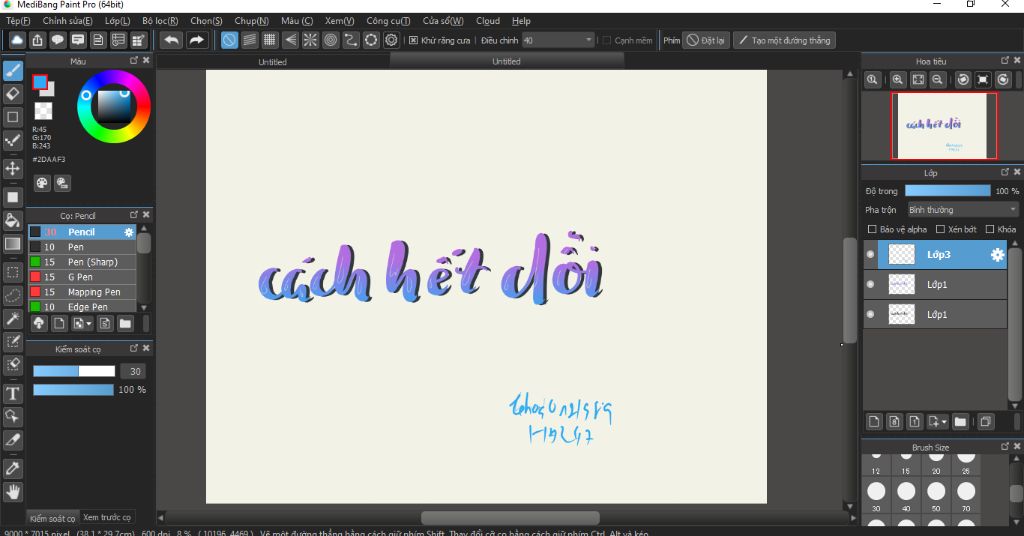The image size is (1024, 536).
Task: Select the Gradient tool
Action: point(12,244)
